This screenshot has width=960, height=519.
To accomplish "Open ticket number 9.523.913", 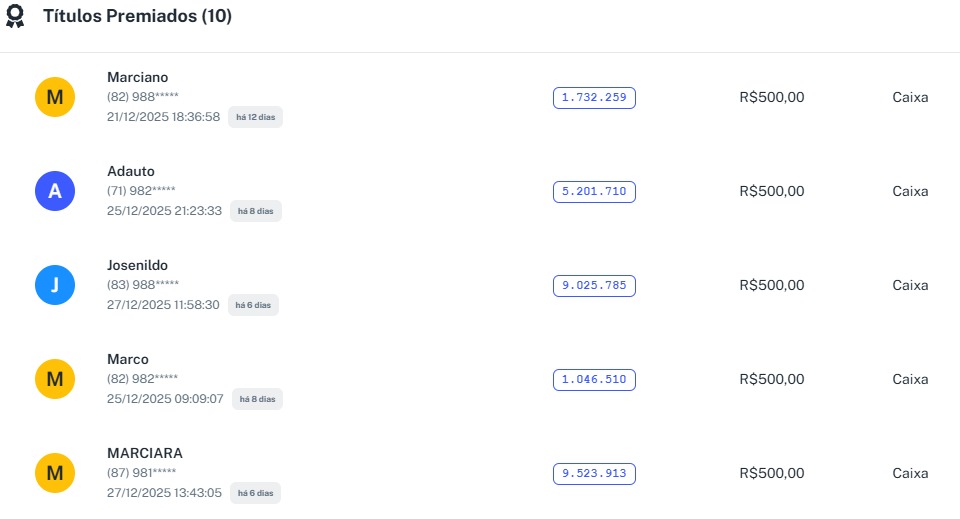I will (x=594, y=473).
